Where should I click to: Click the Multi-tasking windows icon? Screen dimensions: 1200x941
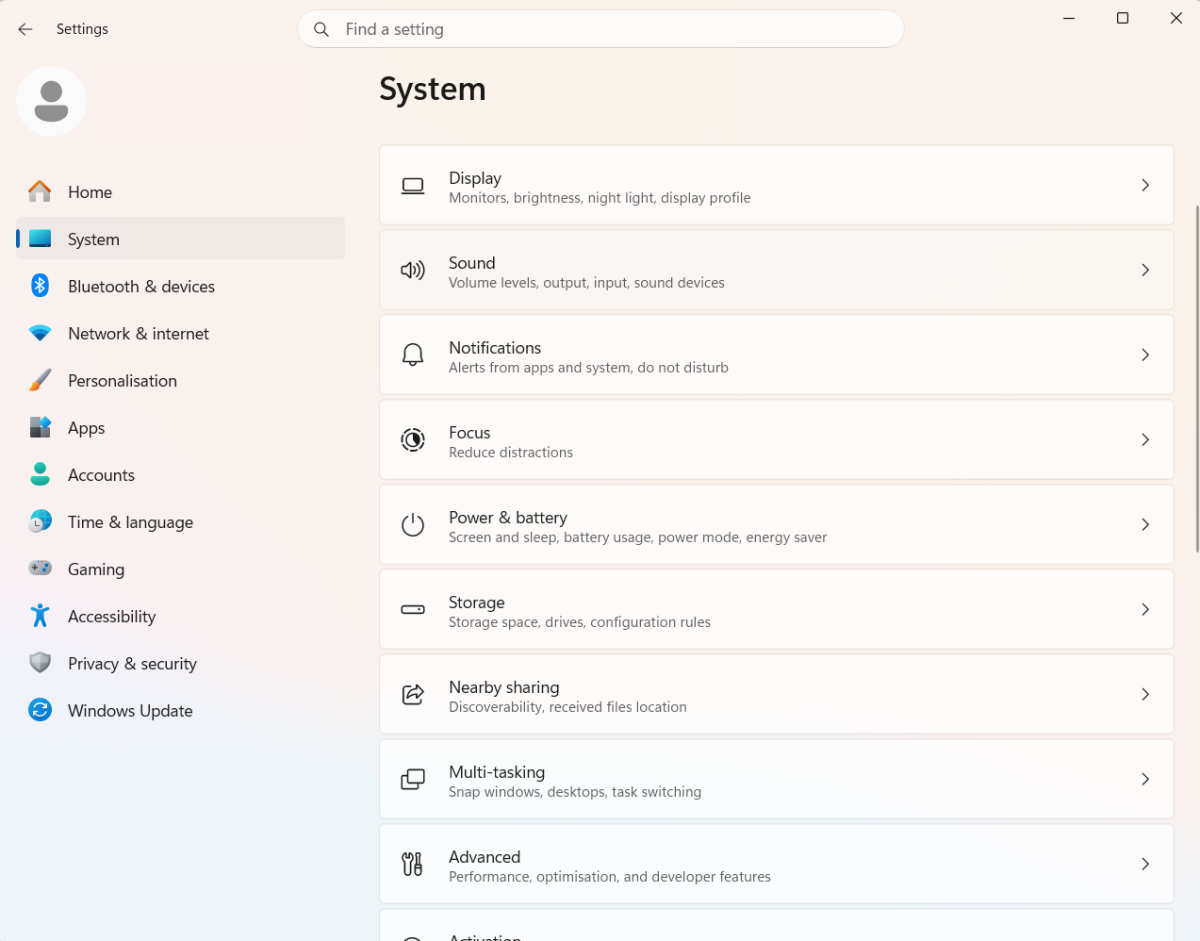pyautogui.click(x=413, y=779)
